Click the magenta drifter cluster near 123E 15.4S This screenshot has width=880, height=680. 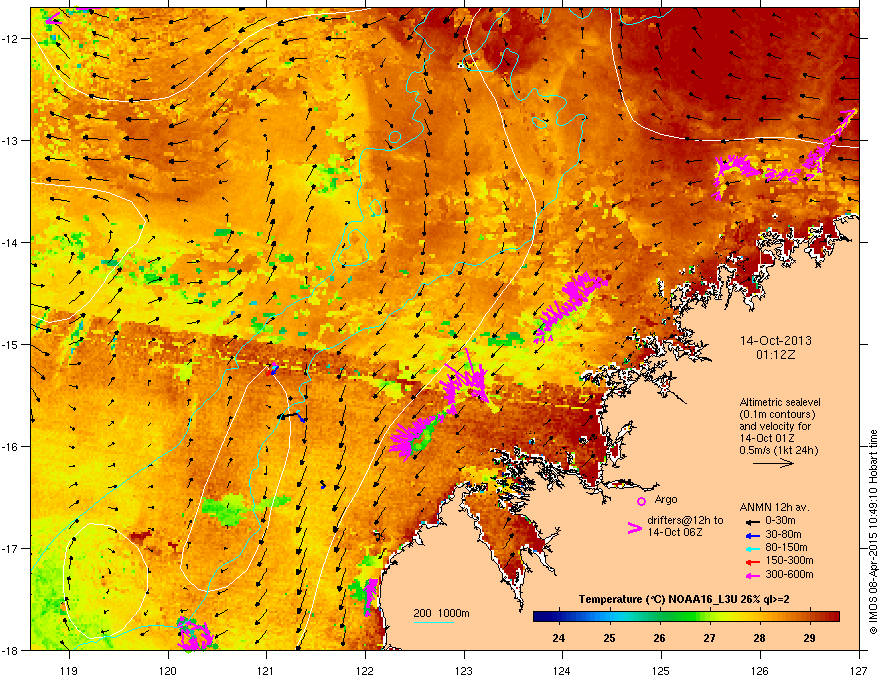(467, 381)
